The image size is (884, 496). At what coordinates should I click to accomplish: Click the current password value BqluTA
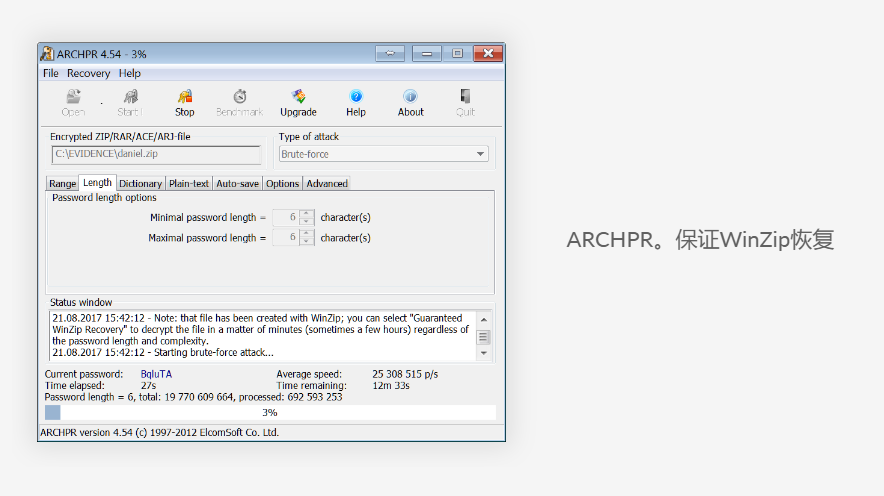coord(156,374)
